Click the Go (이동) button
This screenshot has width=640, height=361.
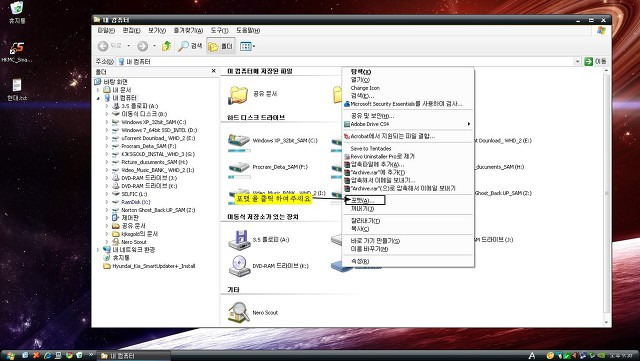pyautogui.click(x=595, y=61)
